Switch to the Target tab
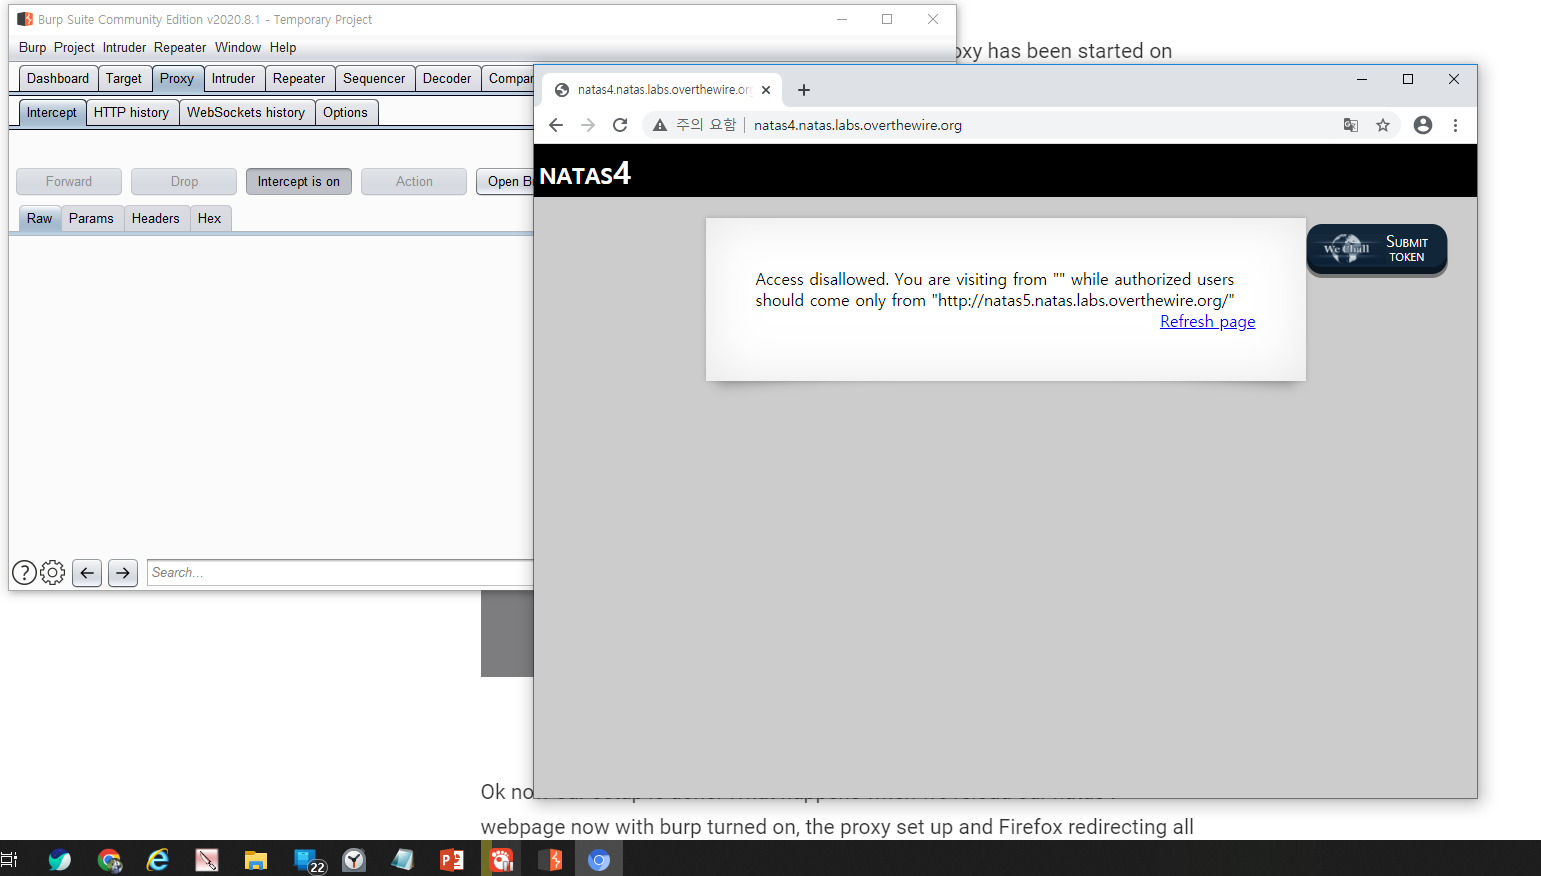Image resolution: width=1541 pixels, height=876 pixels. click(x=124, y=78)
